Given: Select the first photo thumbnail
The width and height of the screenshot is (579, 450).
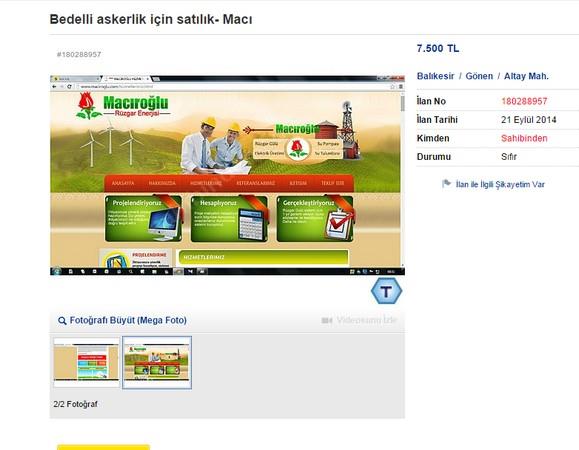Looking at the screenshot, I should [86, 362].
